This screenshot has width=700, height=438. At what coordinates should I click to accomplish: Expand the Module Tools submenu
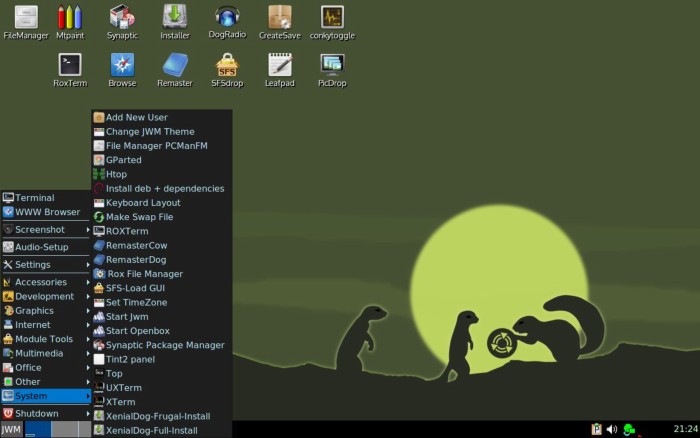(x=46, y=339)
